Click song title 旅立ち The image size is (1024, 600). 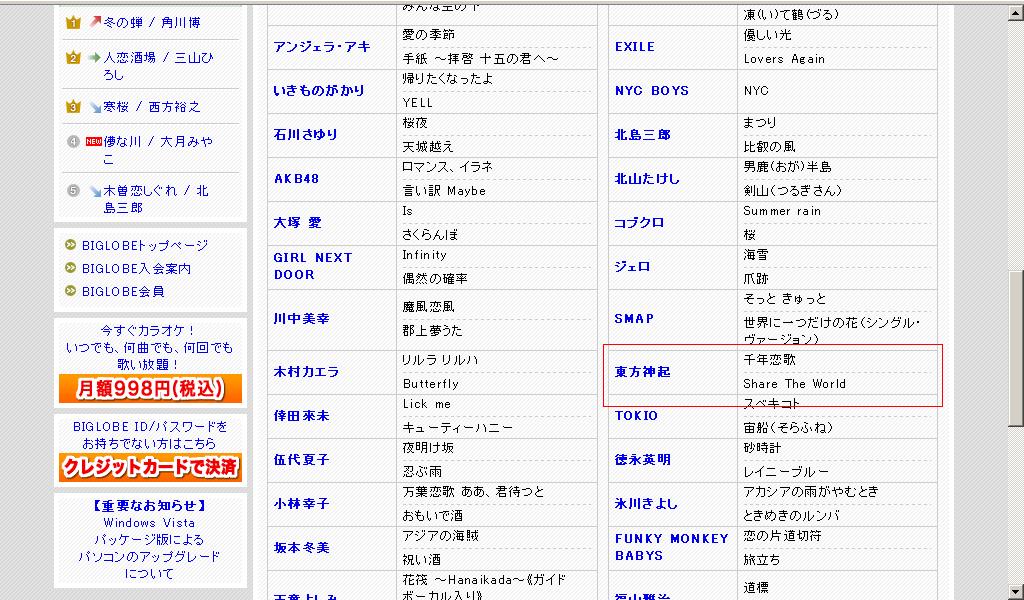coord(761,560)
